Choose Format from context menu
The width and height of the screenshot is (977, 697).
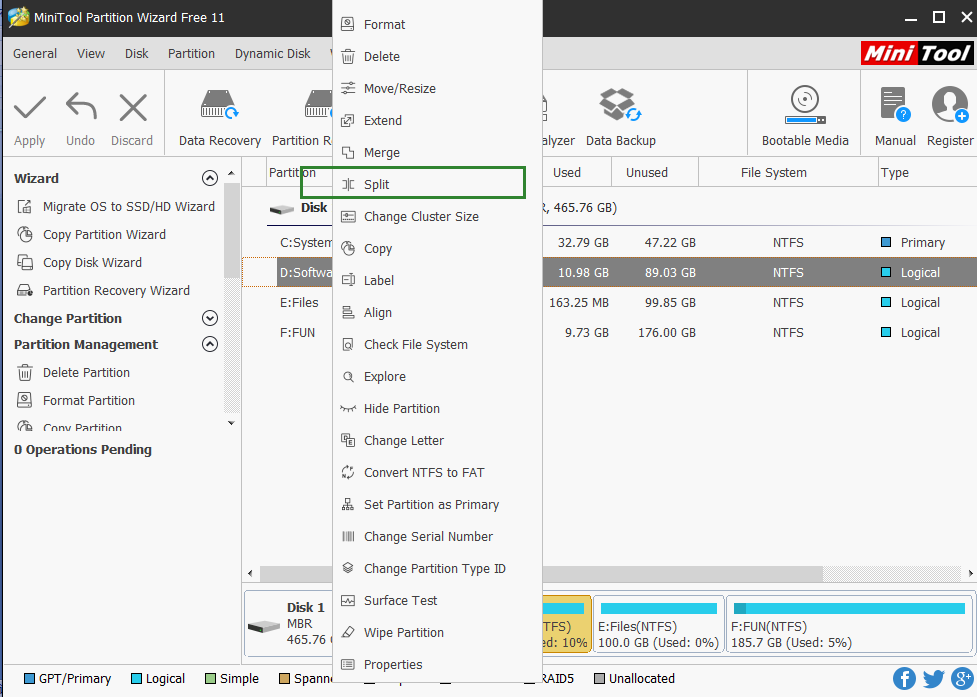(x=437, y=24)
